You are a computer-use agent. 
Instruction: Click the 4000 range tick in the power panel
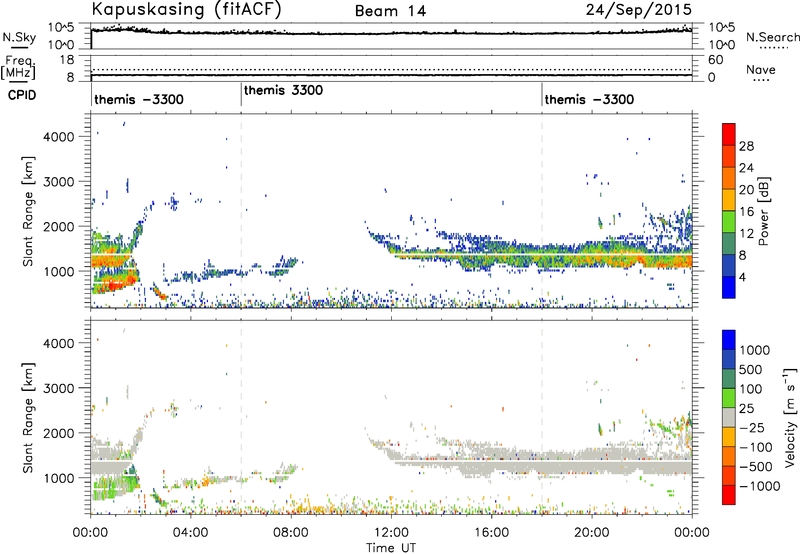[59, 137]
